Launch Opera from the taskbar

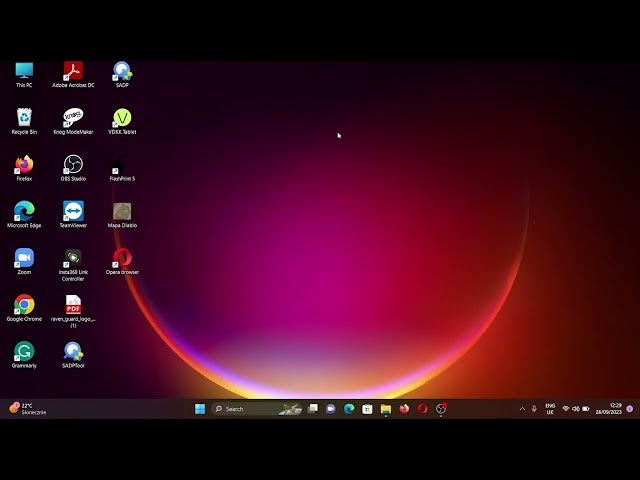point(422,409)
